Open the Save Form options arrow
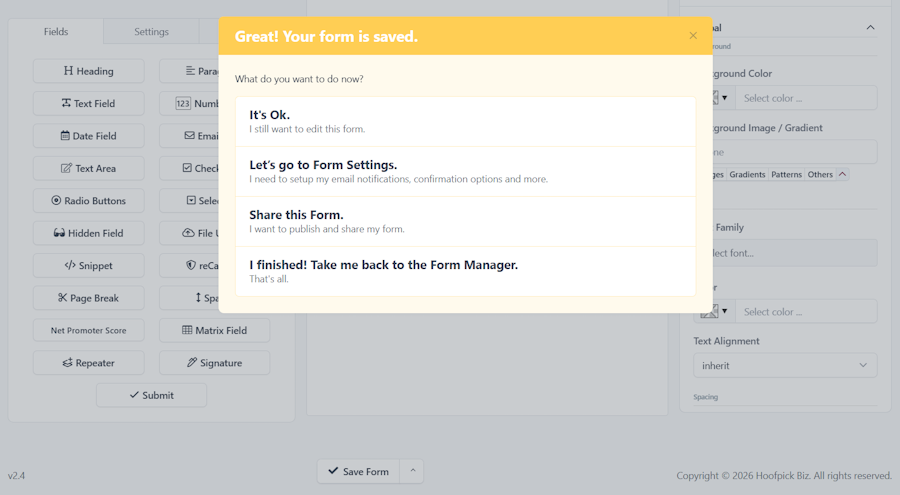 click(412, 471)
